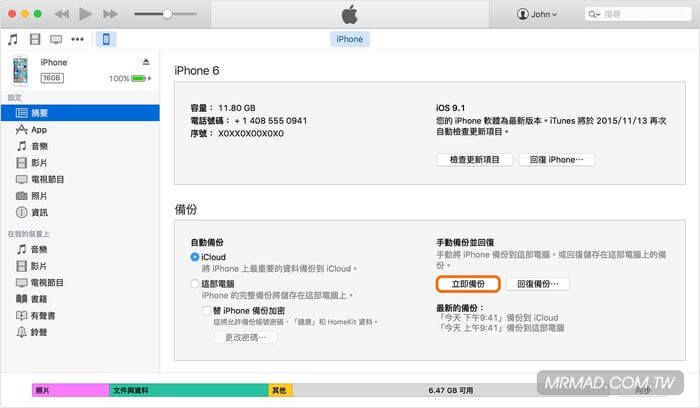Click the pink 照片 storage segment
The width and height of the screenshot is (700, 408).
coord(71,391)
